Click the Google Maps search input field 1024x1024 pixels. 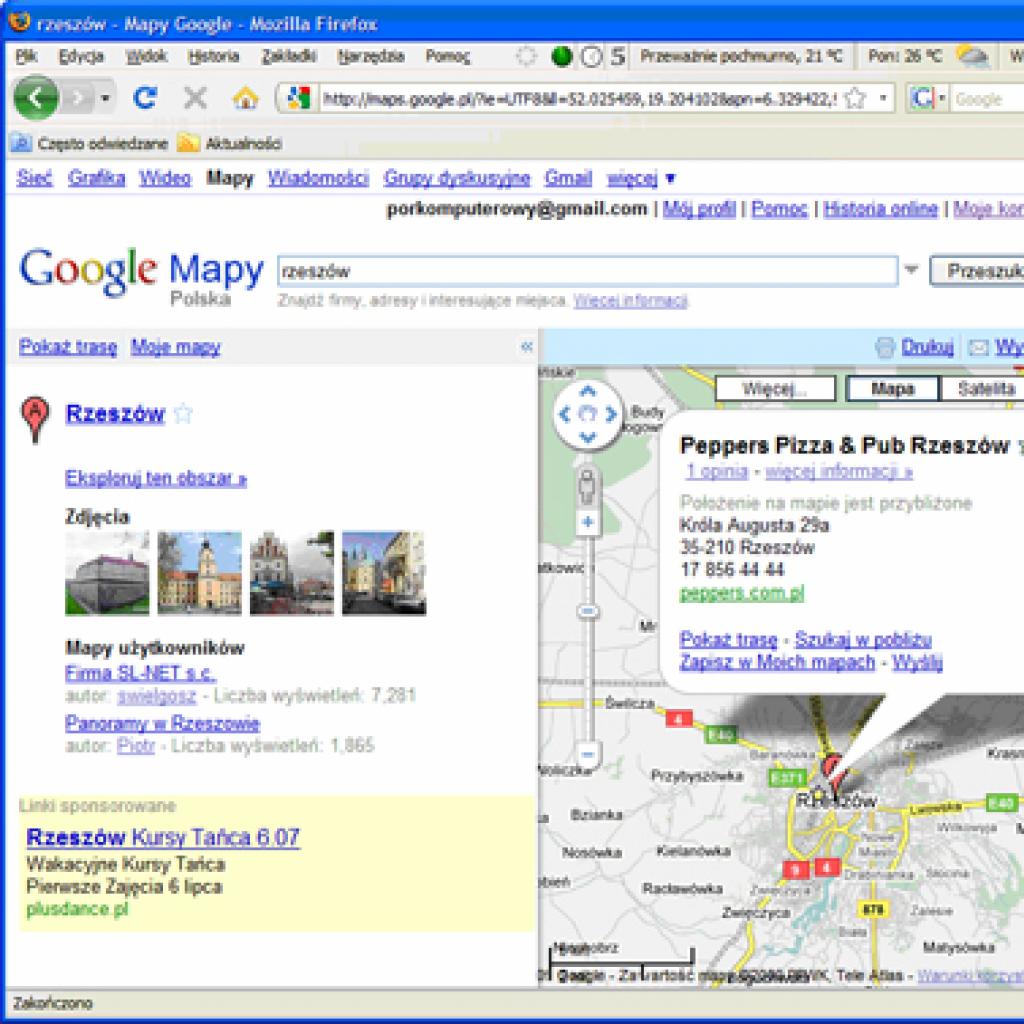(587, 270)
